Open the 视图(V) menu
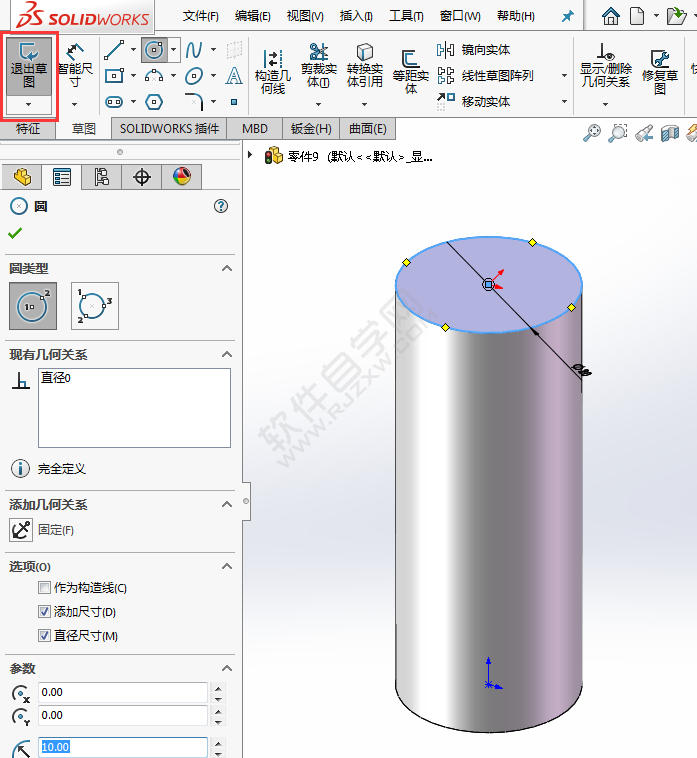Screen dimensions: 697x758 (305, 16)
